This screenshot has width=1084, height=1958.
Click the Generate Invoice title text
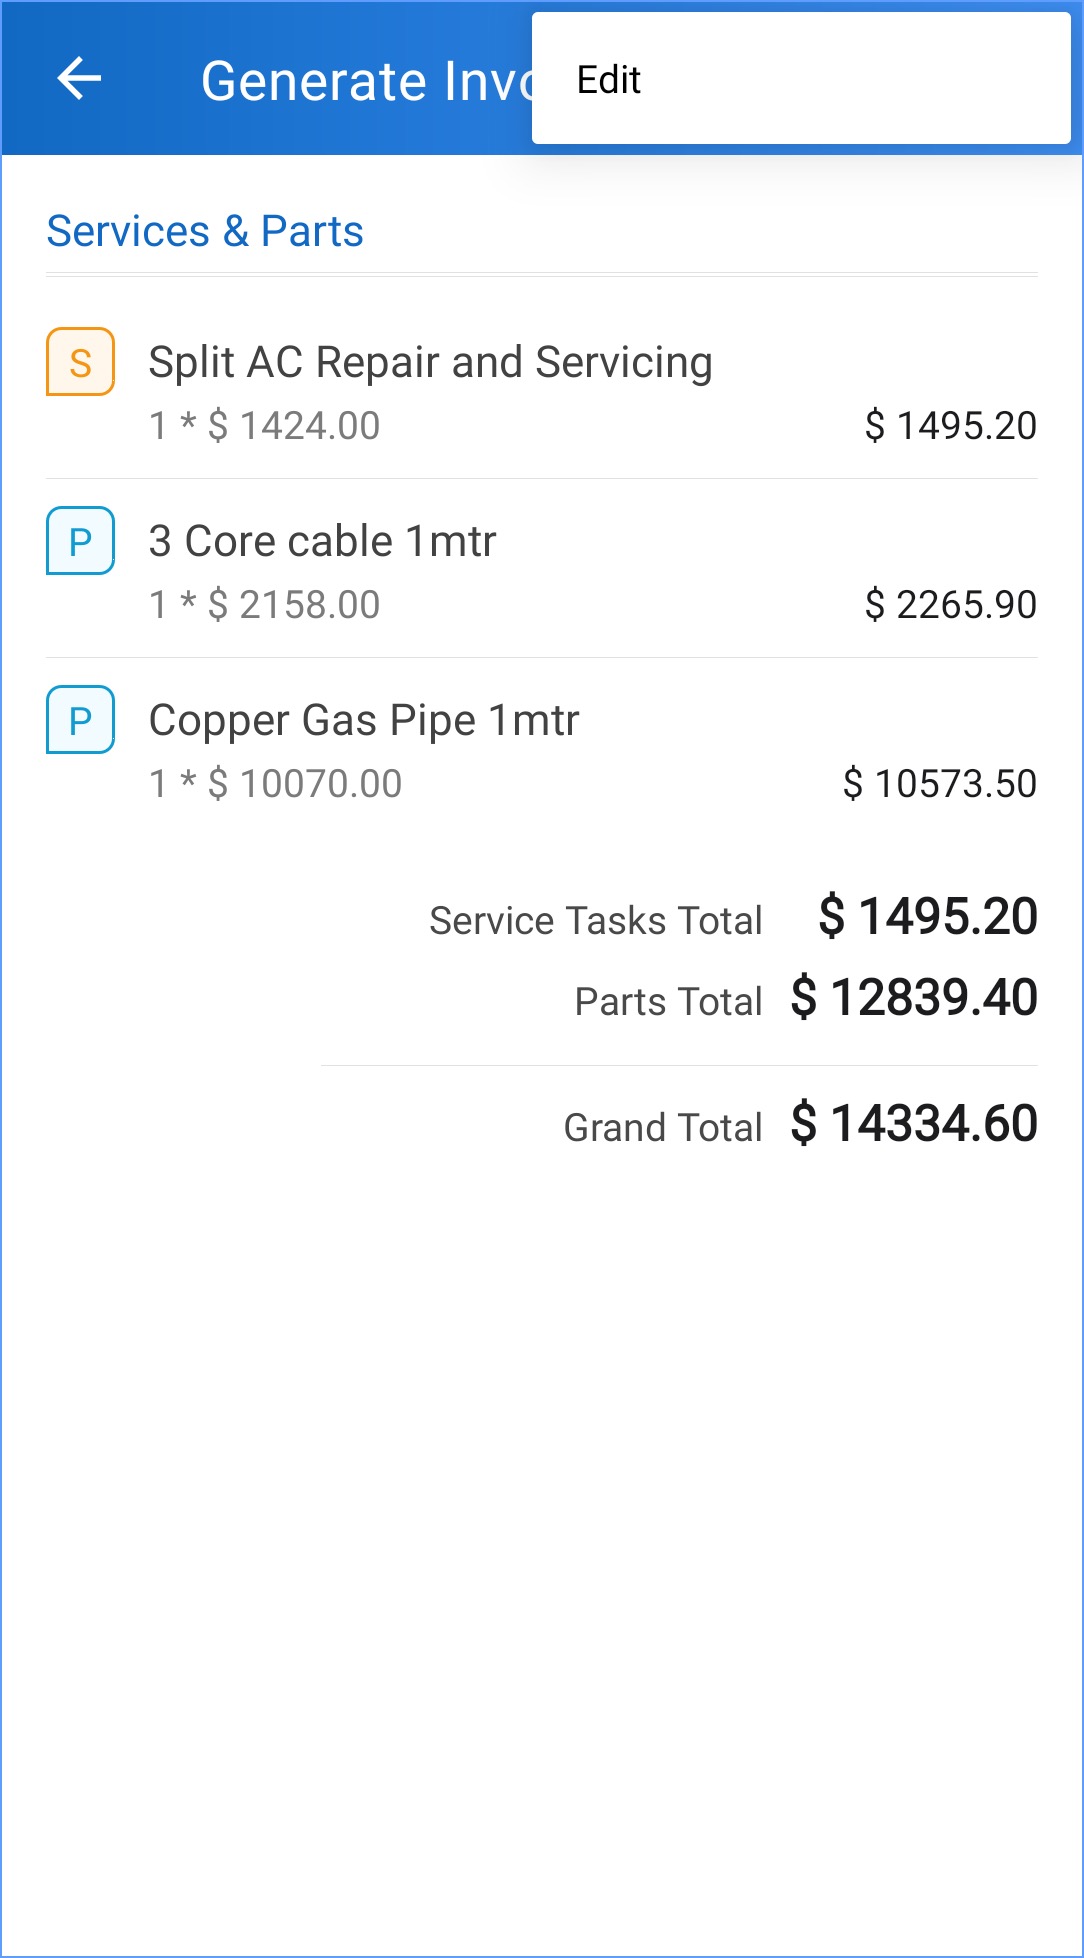(366, 81)
